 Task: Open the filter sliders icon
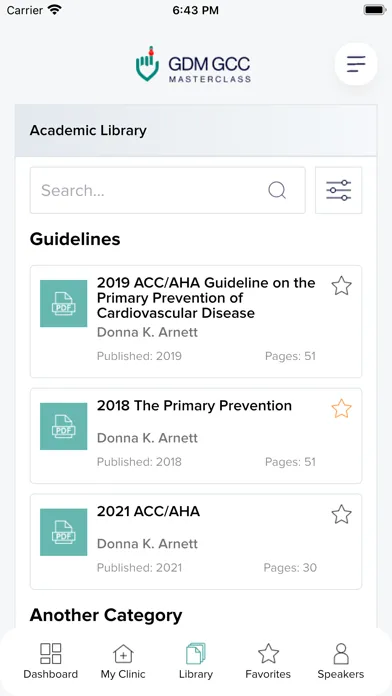click(339, 190)
